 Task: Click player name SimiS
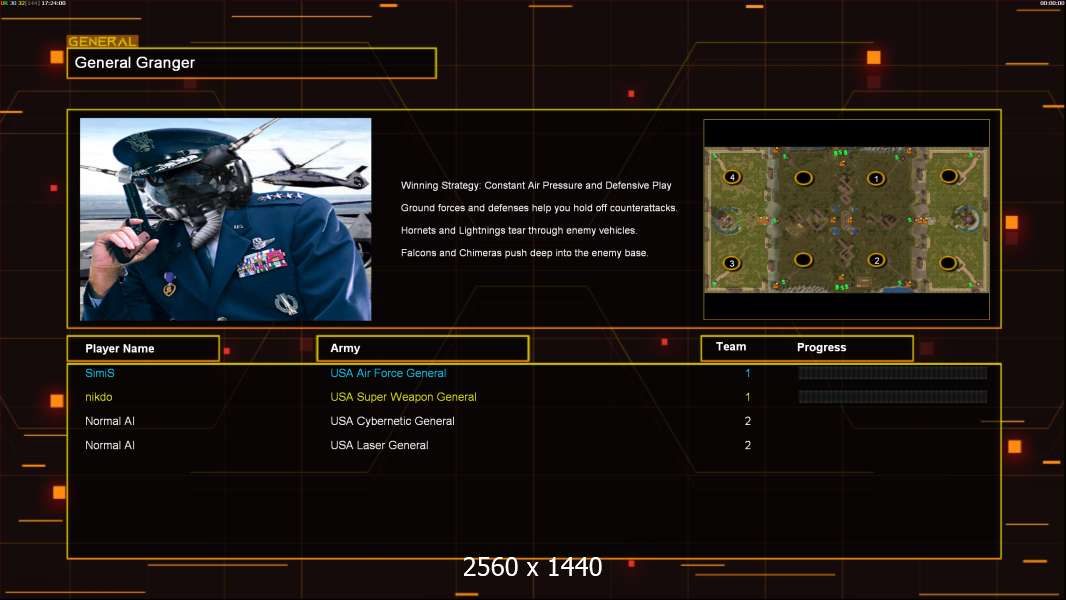[100, 373]
